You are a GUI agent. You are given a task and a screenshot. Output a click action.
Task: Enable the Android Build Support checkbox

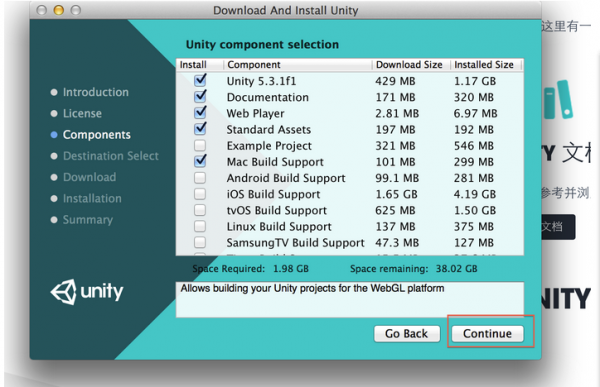200,178
